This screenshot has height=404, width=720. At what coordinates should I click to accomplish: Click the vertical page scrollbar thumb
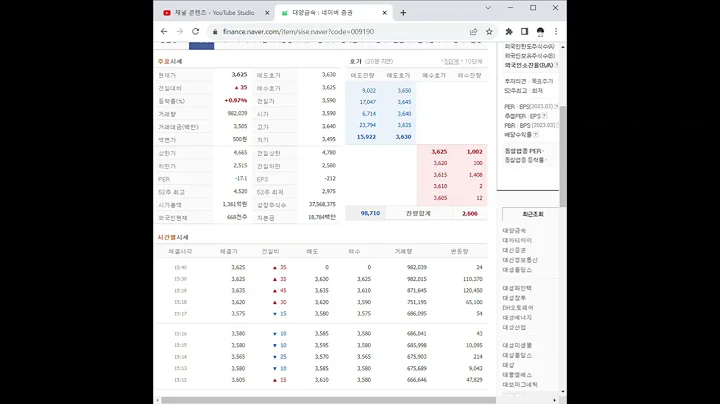562,156
